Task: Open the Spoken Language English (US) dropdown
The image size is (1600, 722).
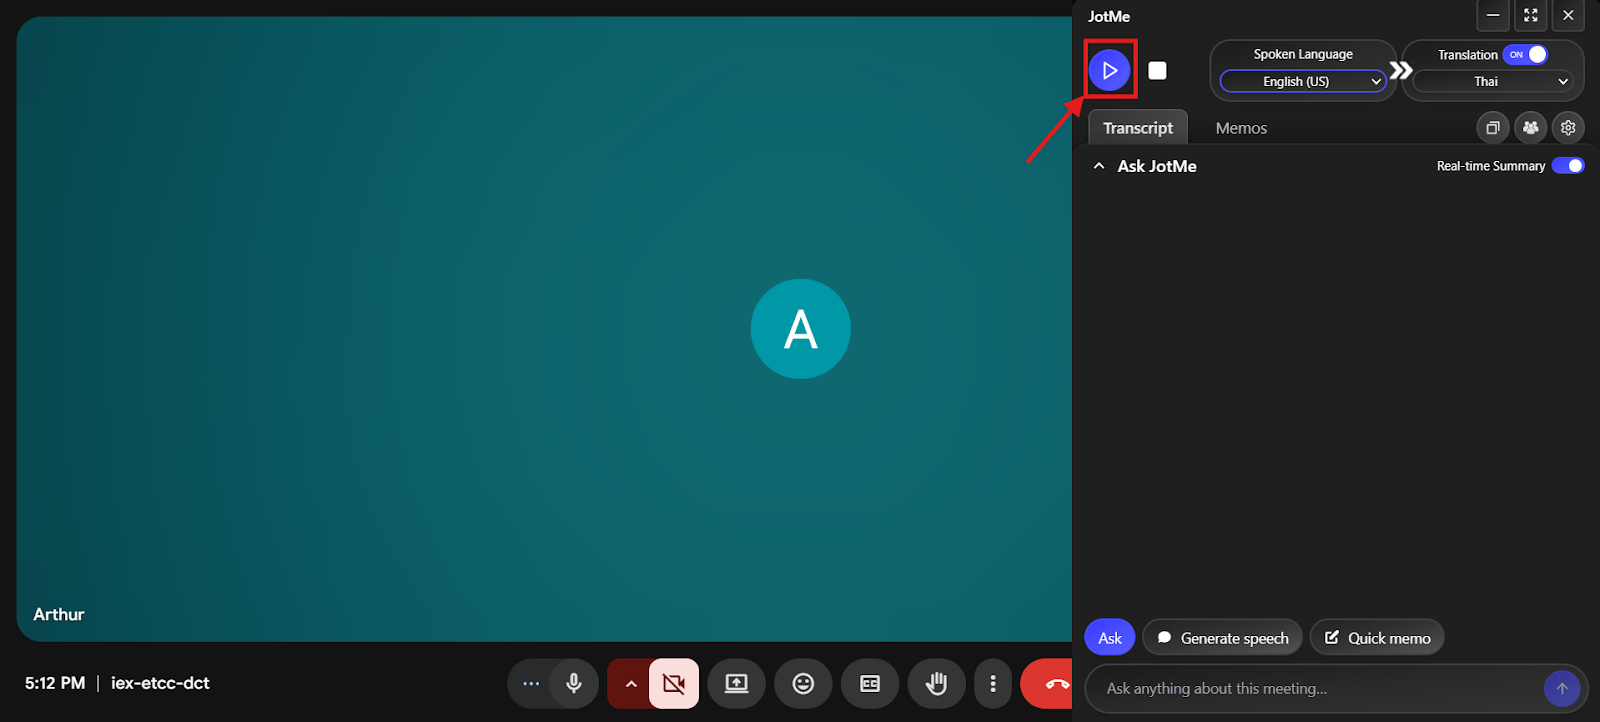Action: pyautogui.click(x=1303, y=82)
